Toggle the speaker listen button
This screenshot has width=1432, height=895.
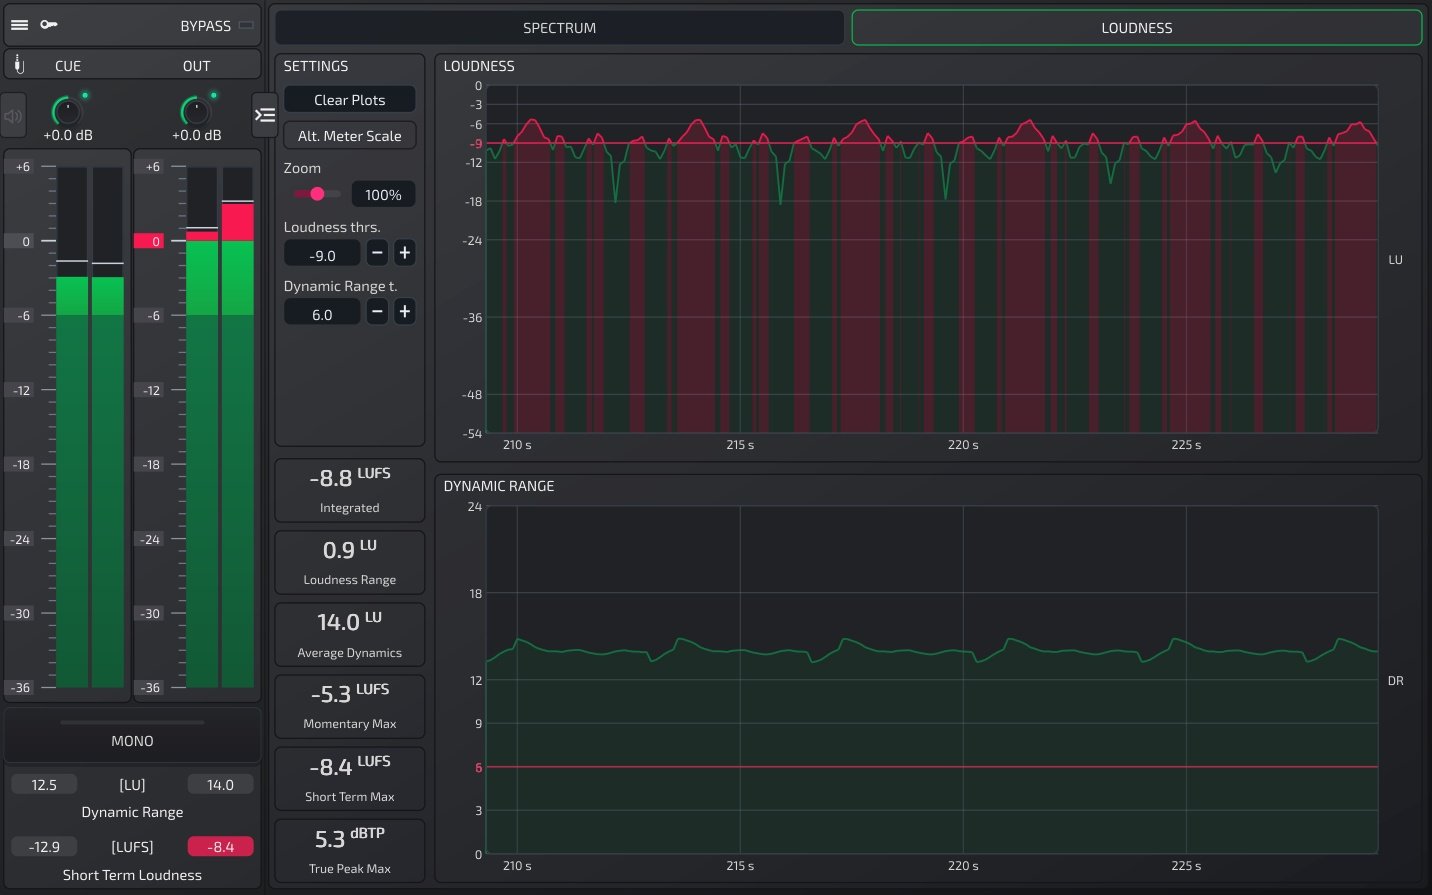click(x=13, y=116)
